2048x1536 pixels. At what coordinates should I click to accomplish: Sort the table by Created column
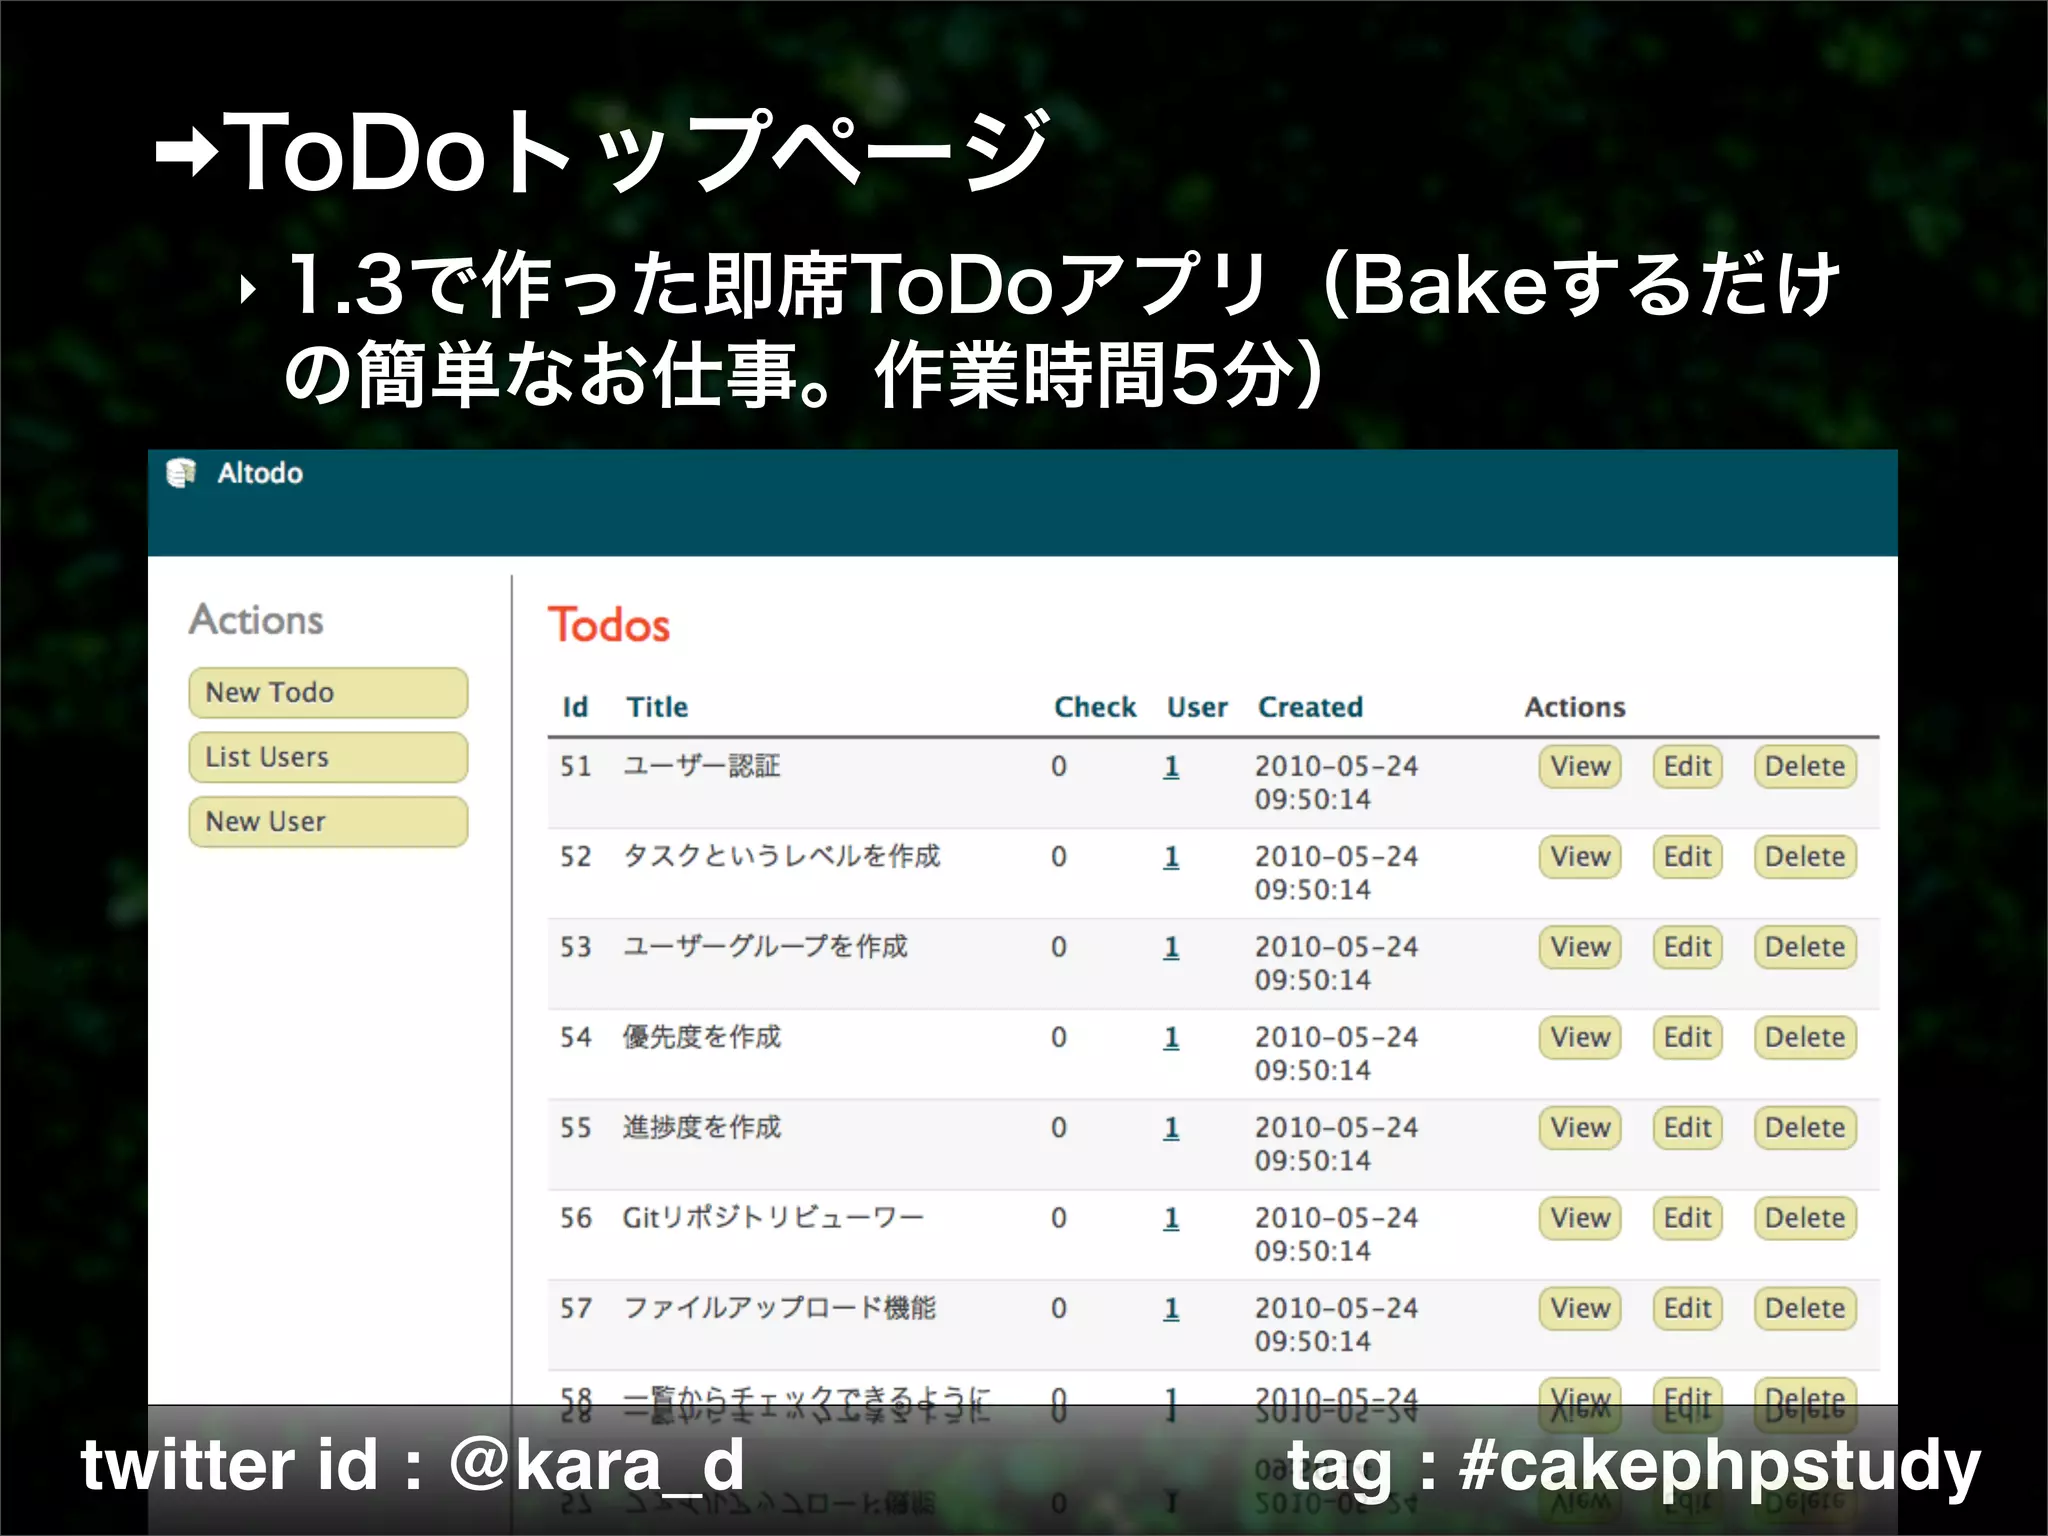click(x=1310, y=707)
